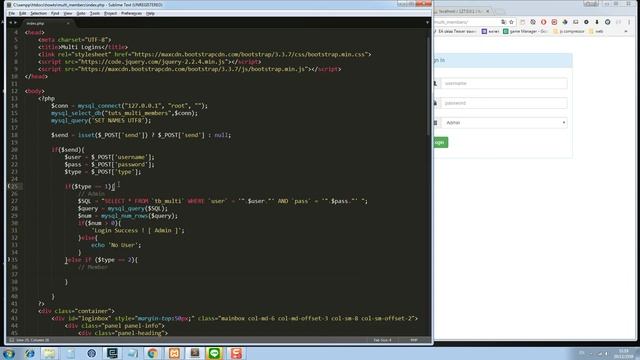Screen dimensions: 640x360
Task: Click the taskbar clock
Action: [x=624, y=353]
